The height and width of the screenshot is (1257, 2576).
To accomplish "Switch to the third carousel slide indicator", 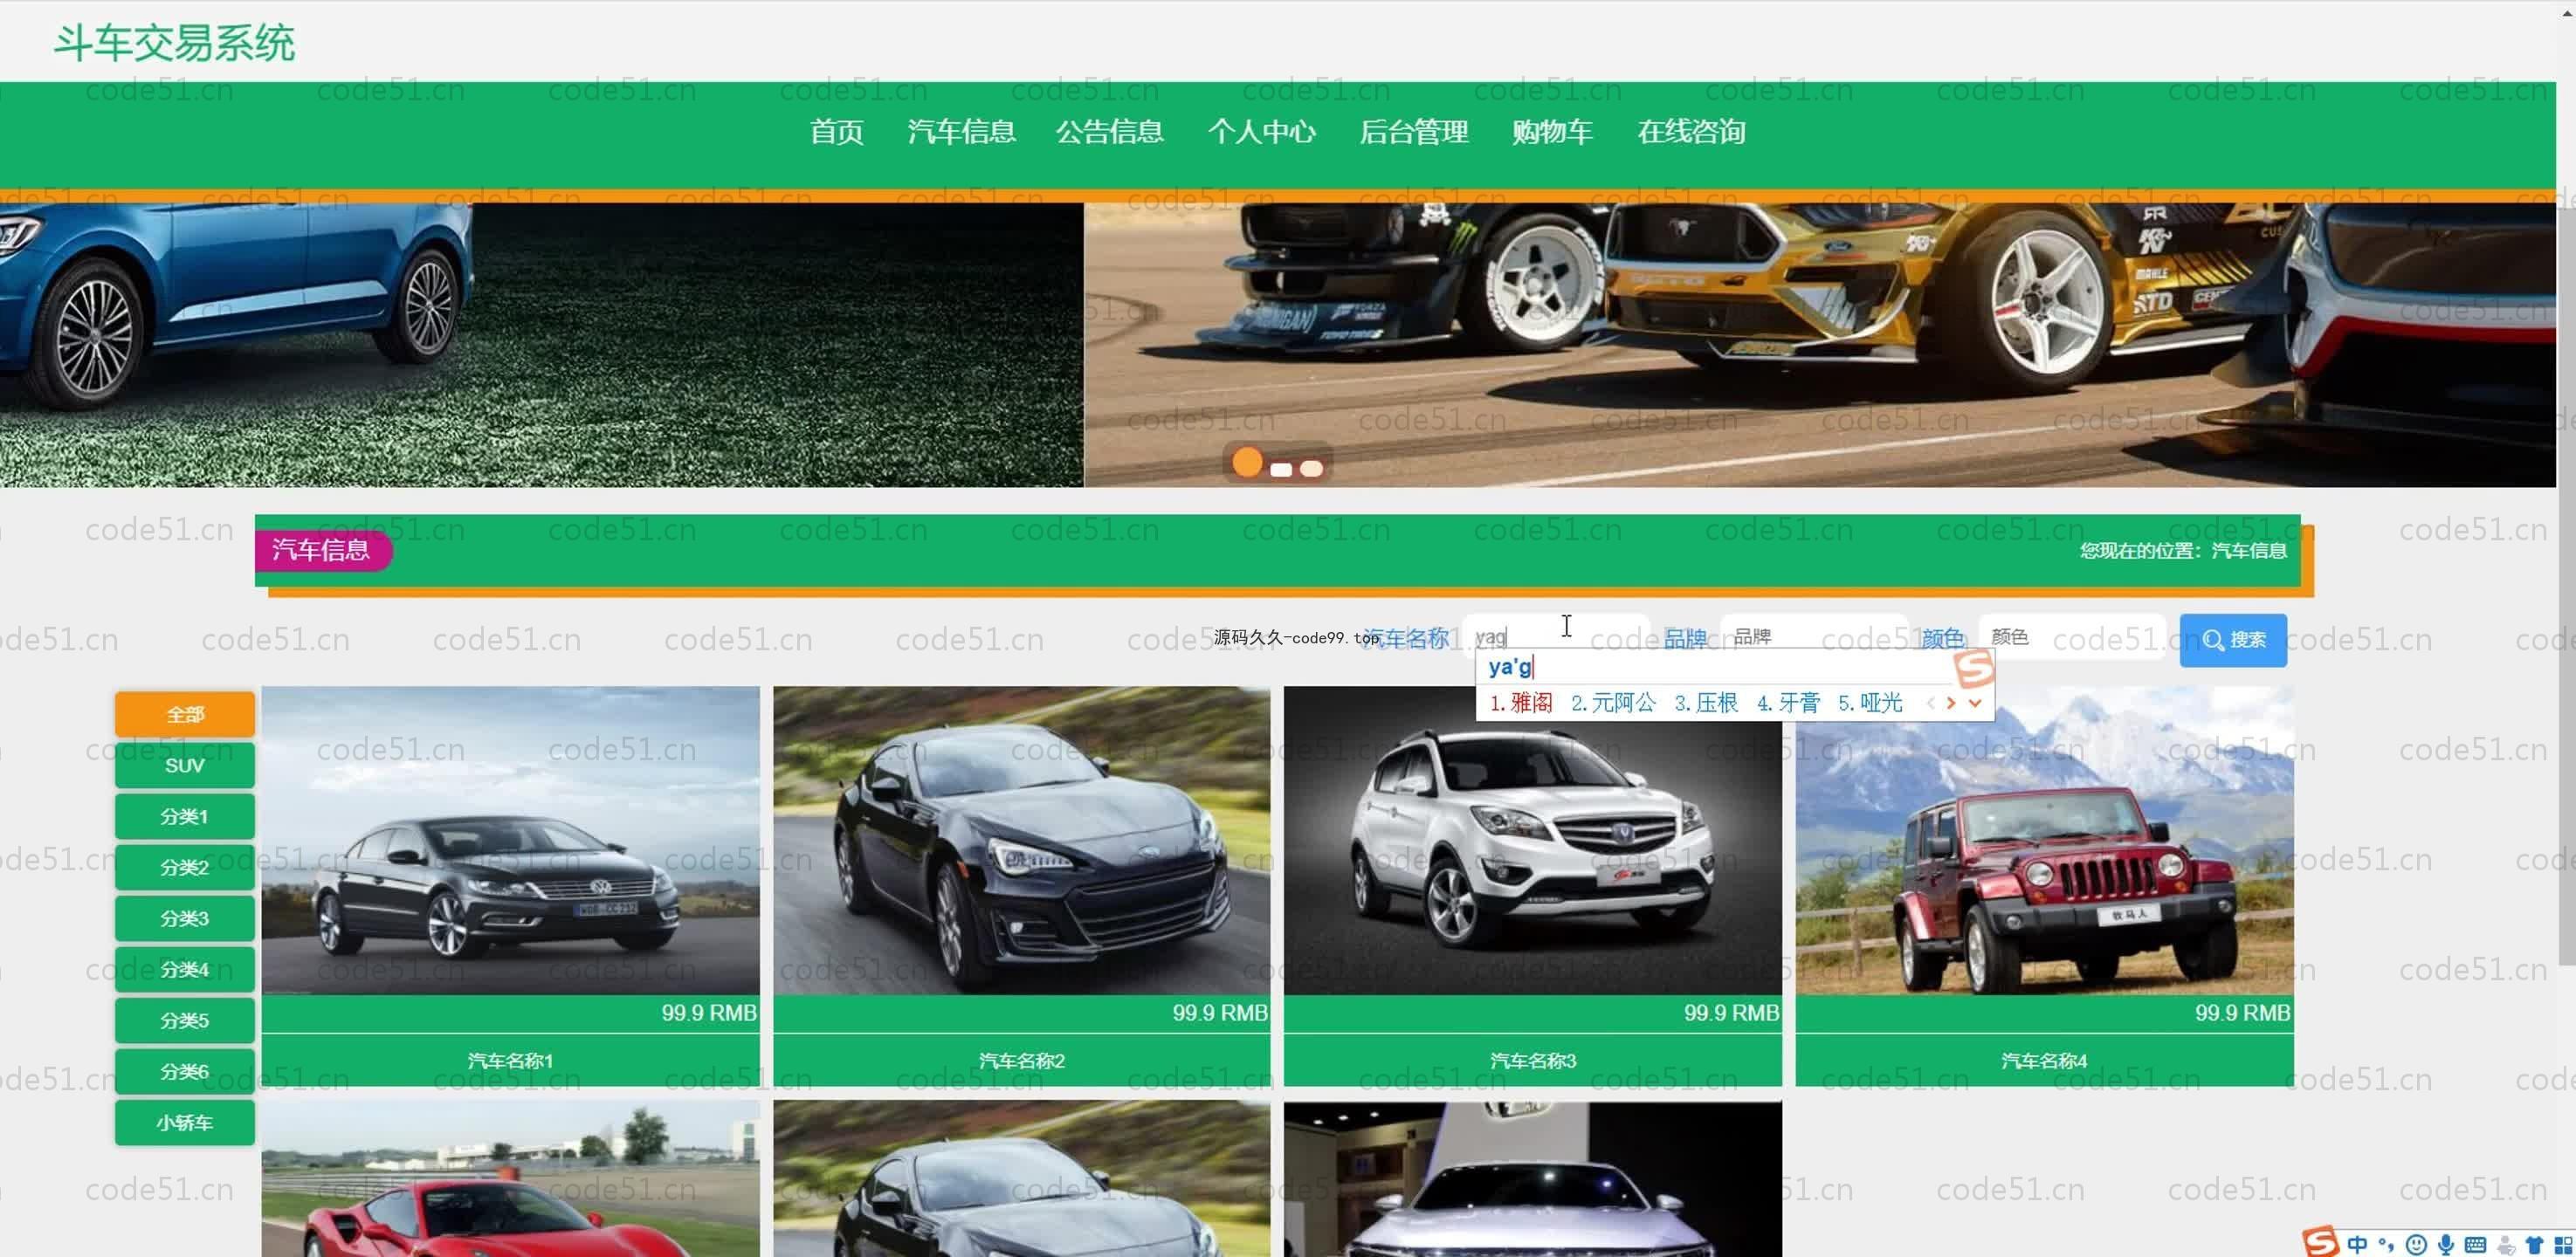I will [1311, 469].
